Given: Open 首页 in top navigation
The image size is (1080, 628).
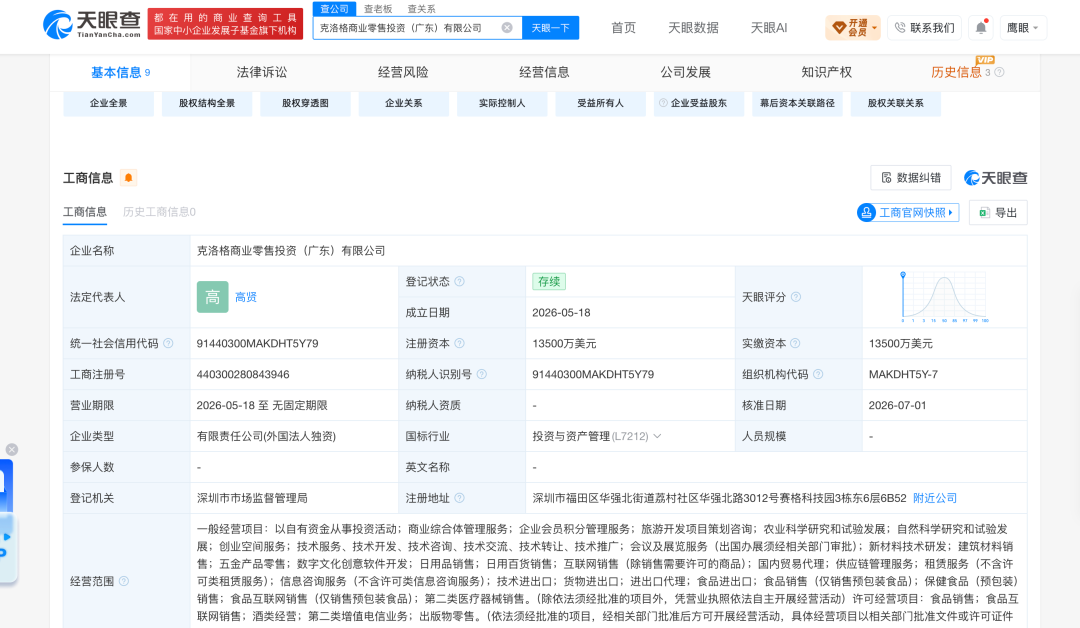Looking at the screenshot, I should (x=623, y=28).
